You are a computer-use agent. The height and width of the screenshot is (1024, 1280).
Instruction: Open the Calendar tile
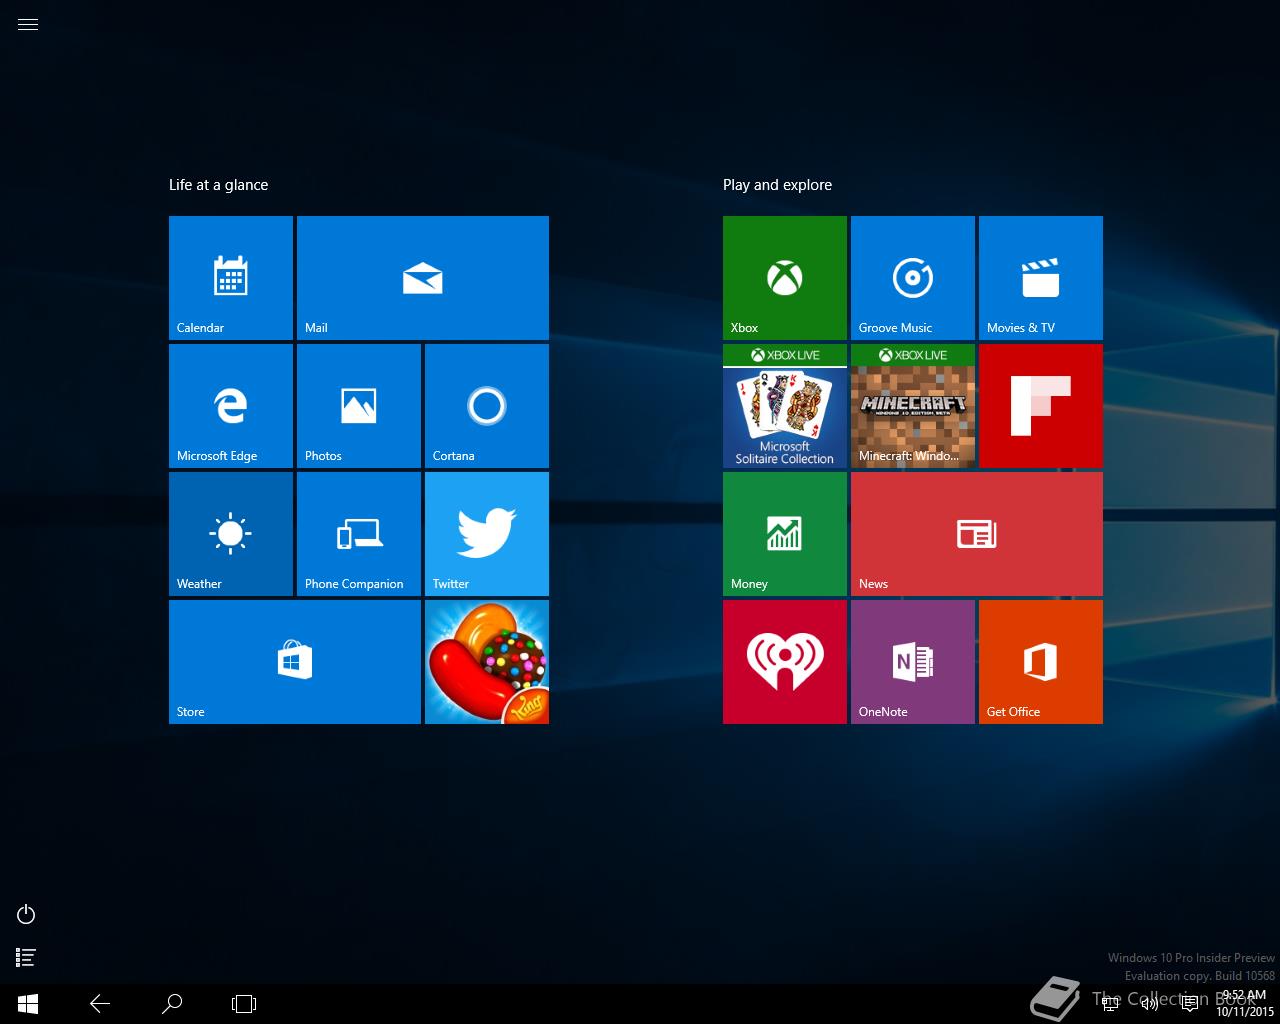[231, 278]
